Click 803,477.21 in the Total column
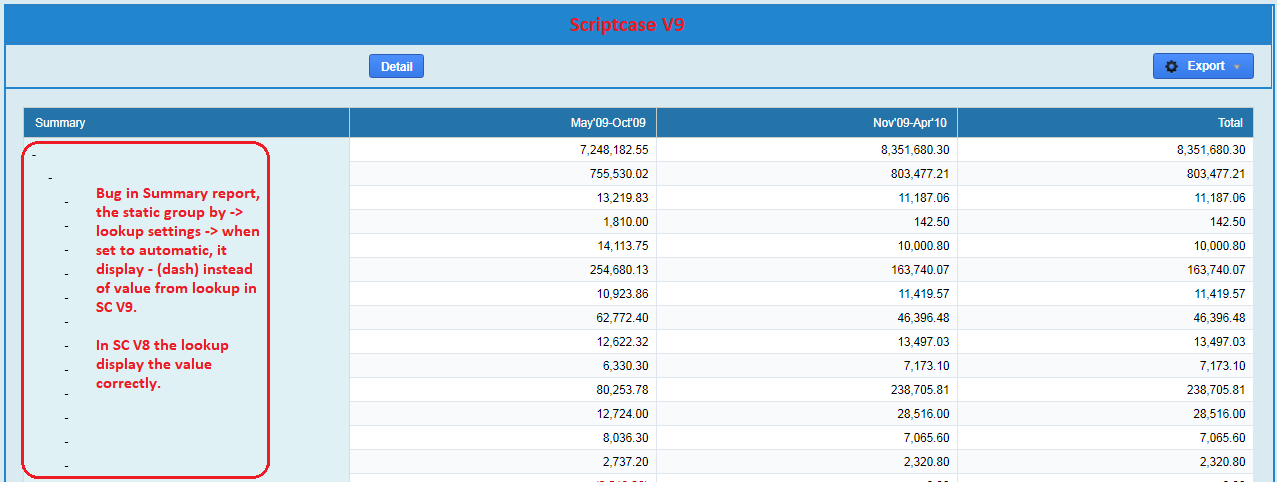The width and height of the screenshot is (1277, 482). click(1216, 174)
